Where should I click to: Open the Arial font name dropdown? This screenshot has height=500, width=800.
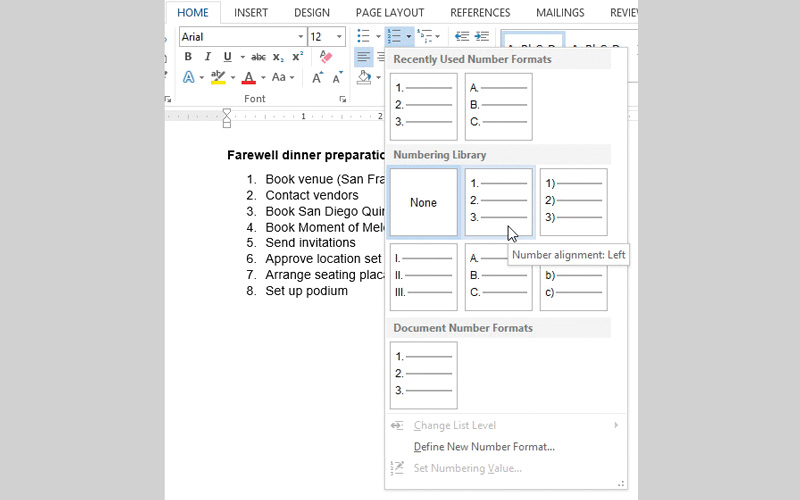(300, 37)
